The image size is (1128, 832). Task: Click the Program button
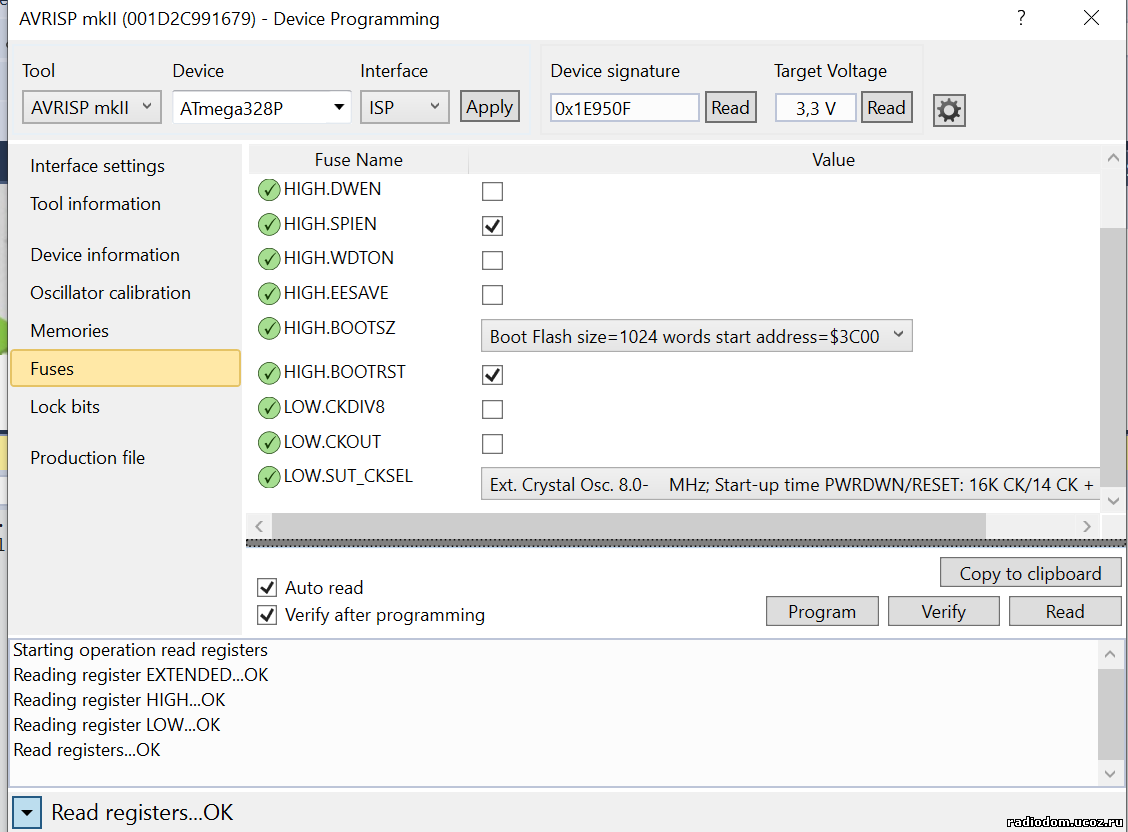point(822,611)
